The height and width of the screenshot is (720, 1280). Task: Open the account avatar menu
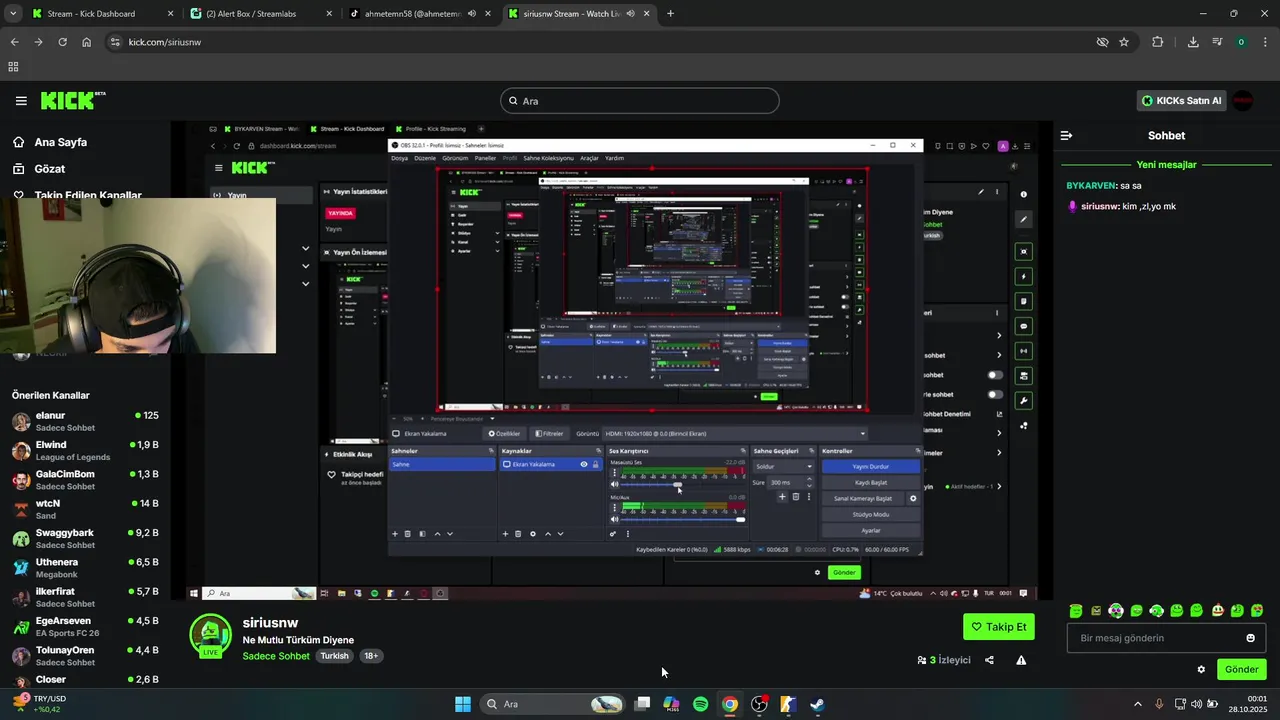[1242, 101]
